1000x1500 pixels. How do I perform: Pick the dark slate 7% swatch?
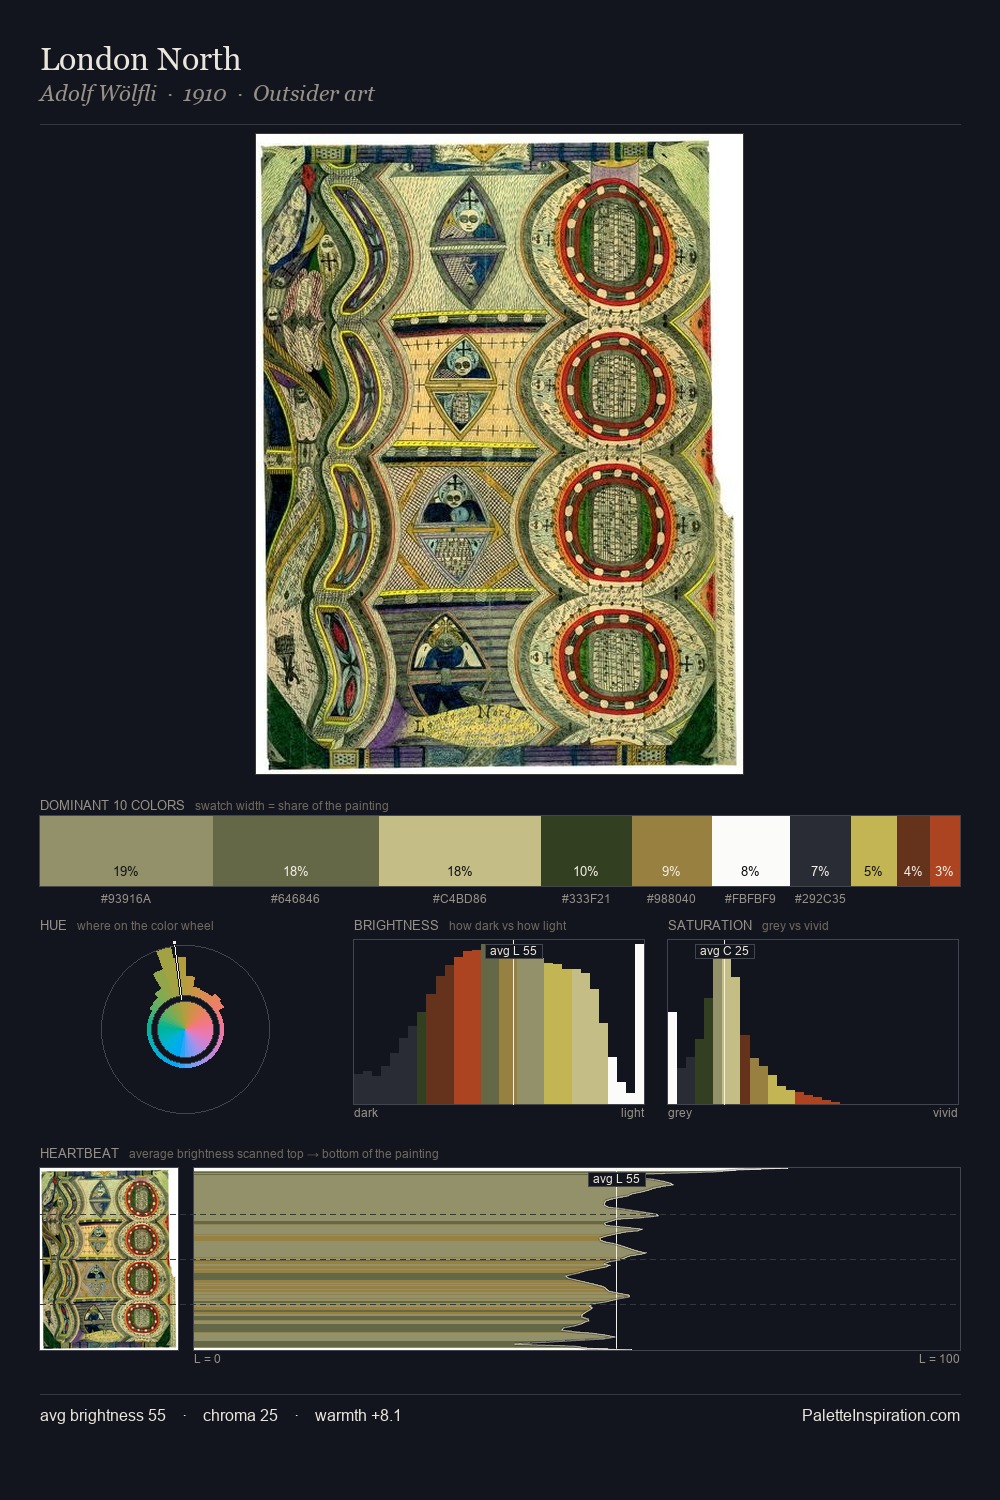coord(820,851)
